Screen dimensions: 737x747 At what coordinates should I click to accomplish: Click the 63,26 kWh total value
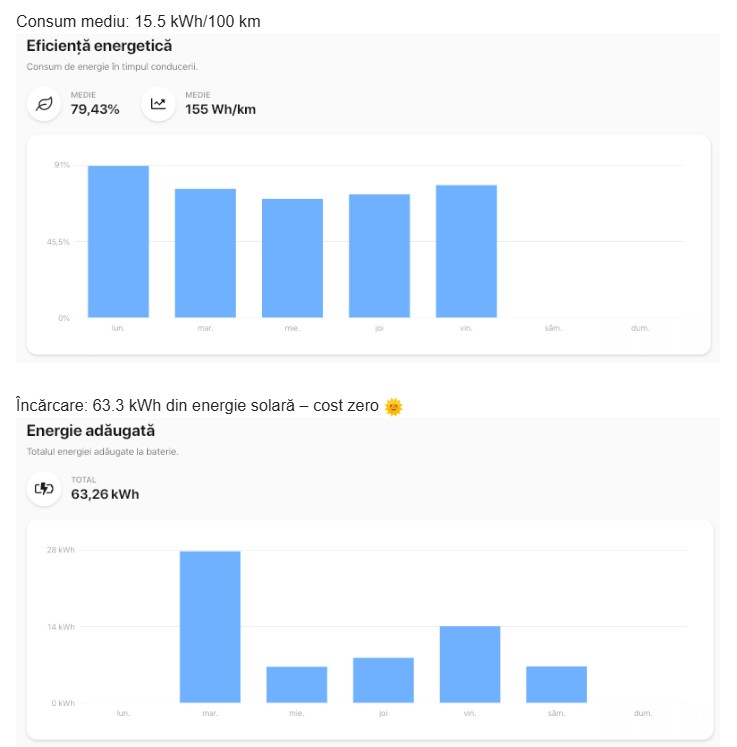pyautogui.click(x=105, y=494)
